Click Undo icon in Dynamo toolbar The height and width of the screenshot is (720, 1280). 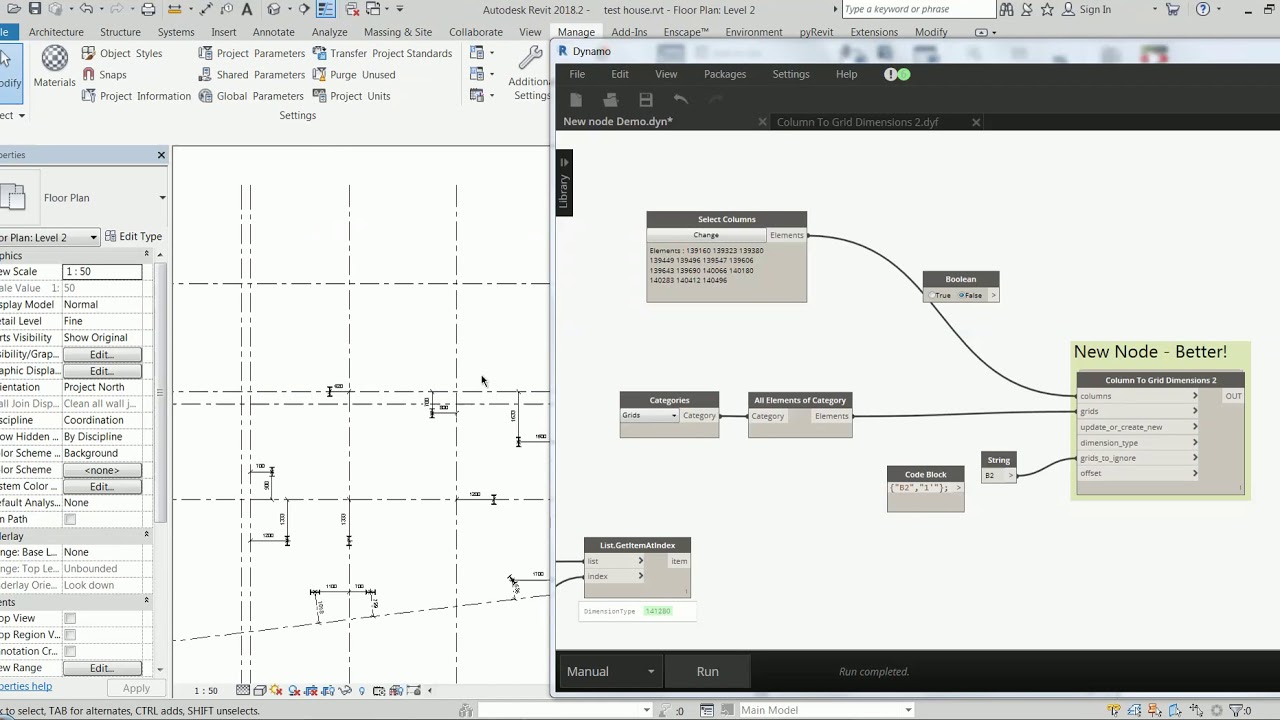click(681, 99)
